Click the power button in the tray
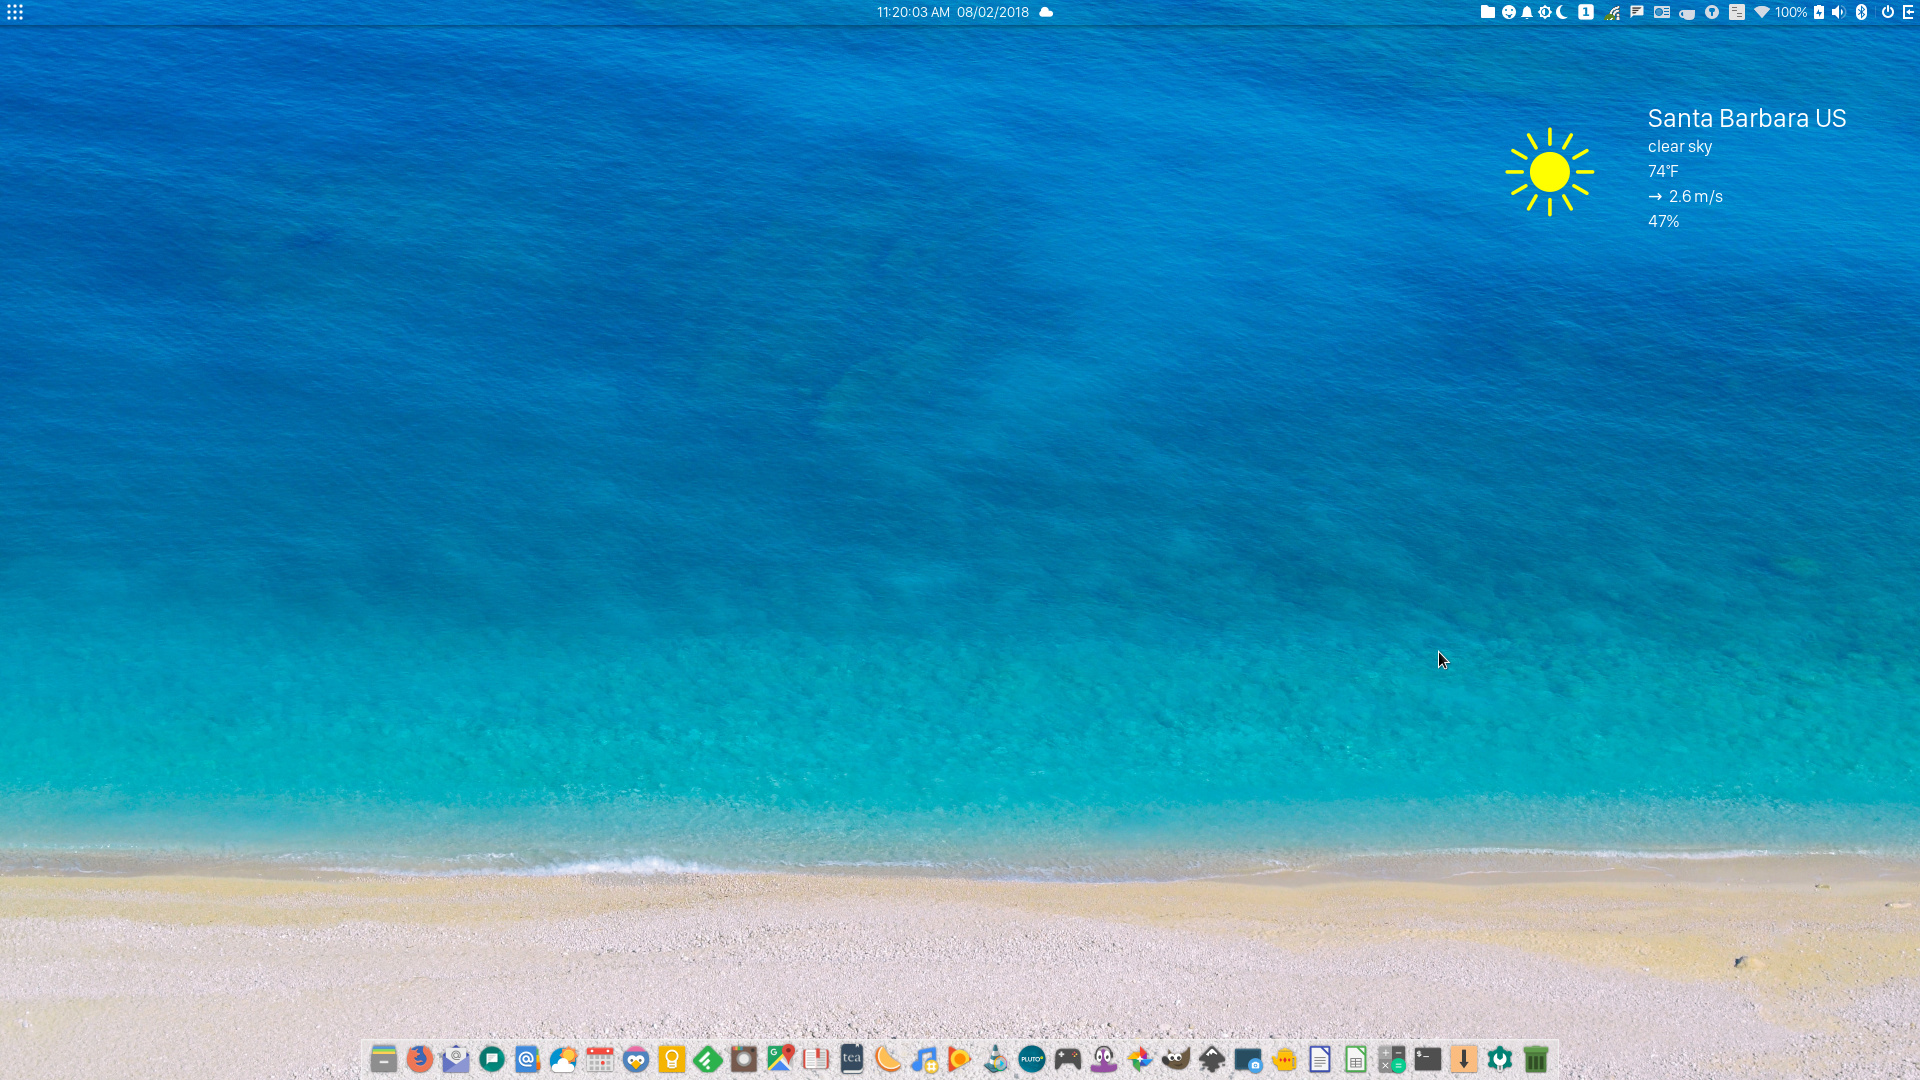This screenshot has width=1920, height=1080. 1889,13
